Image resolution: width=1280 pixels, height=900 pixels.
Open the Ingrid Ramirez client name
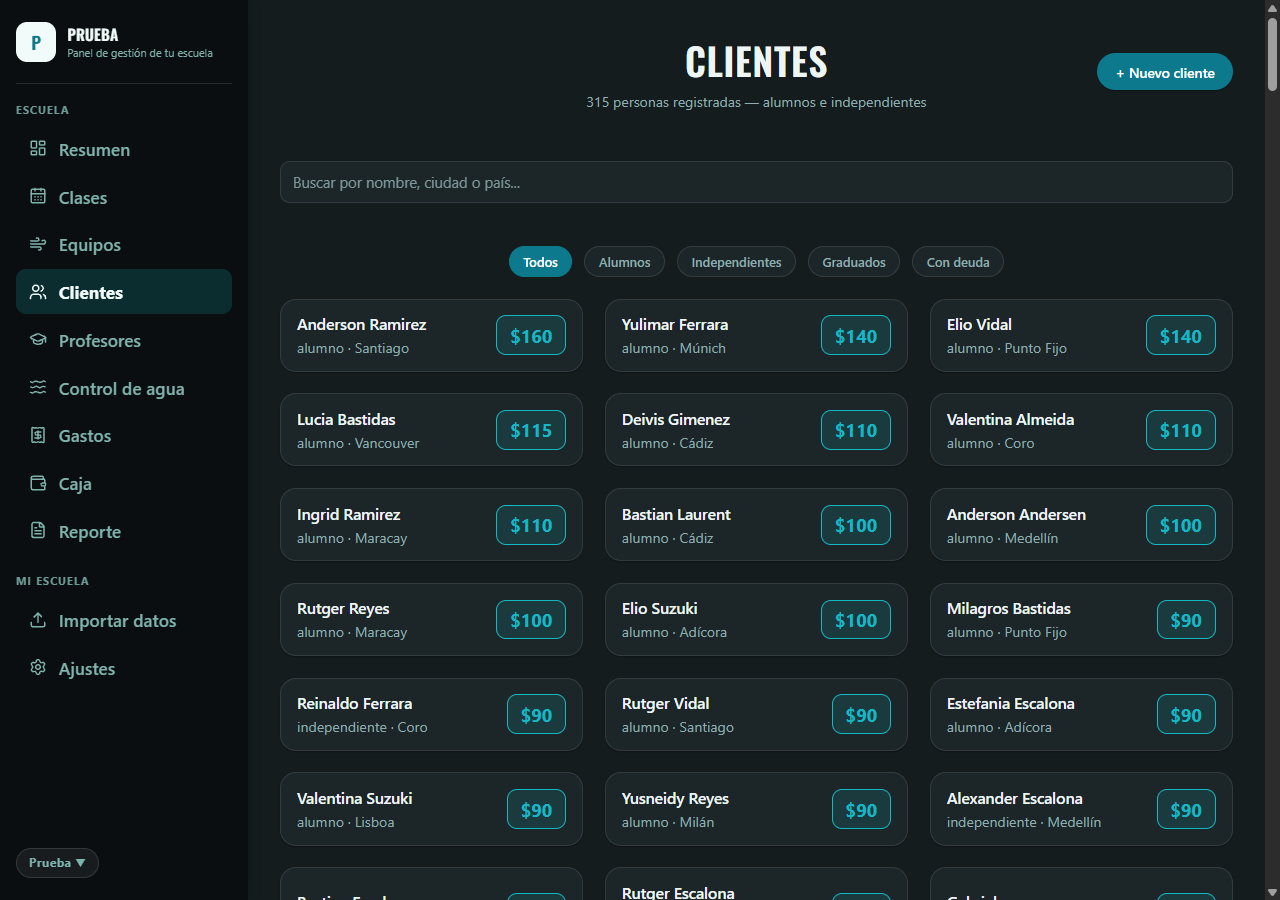[348, 514]
